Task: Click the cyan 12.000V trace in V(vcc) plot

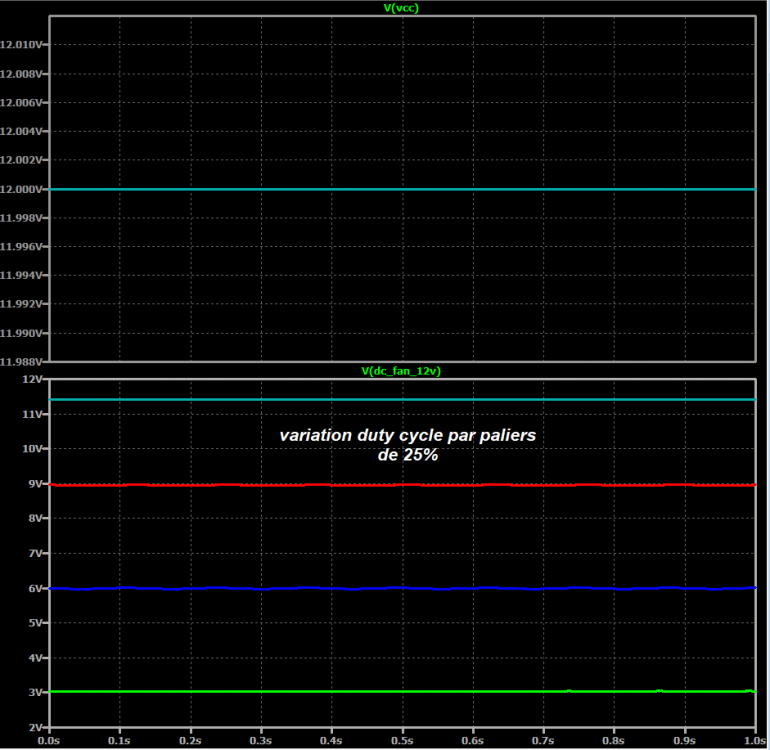Action: click(x=402, y=189)
